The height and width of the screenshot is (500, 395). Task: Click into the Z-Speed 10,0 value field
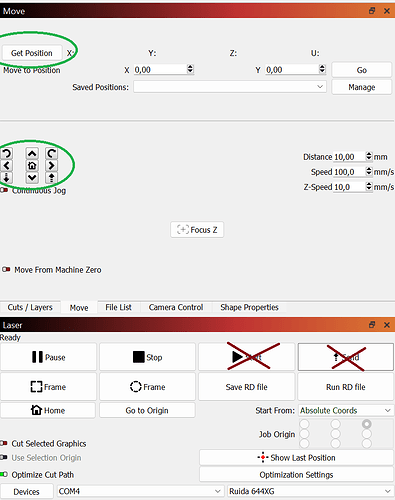(350, 187)
